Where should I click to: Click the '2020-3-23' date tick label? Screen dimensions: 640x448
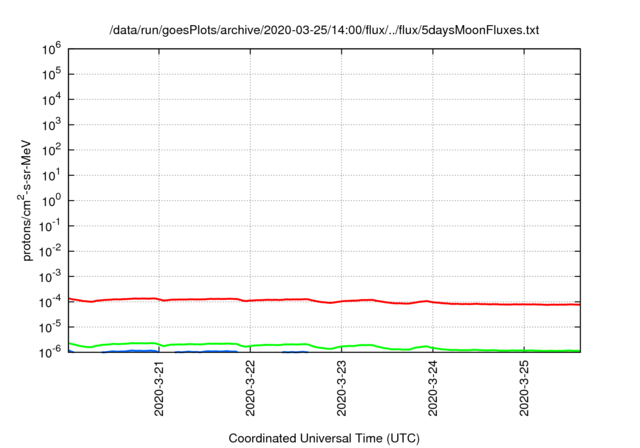[342, 388]
